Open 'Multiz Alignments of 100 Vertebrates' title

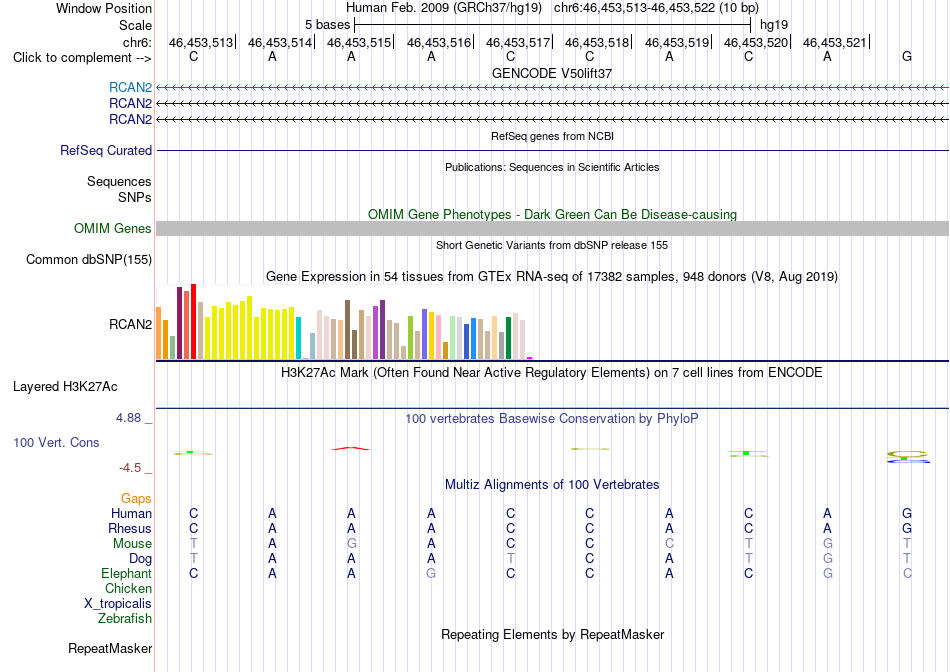tap(552, 485)
